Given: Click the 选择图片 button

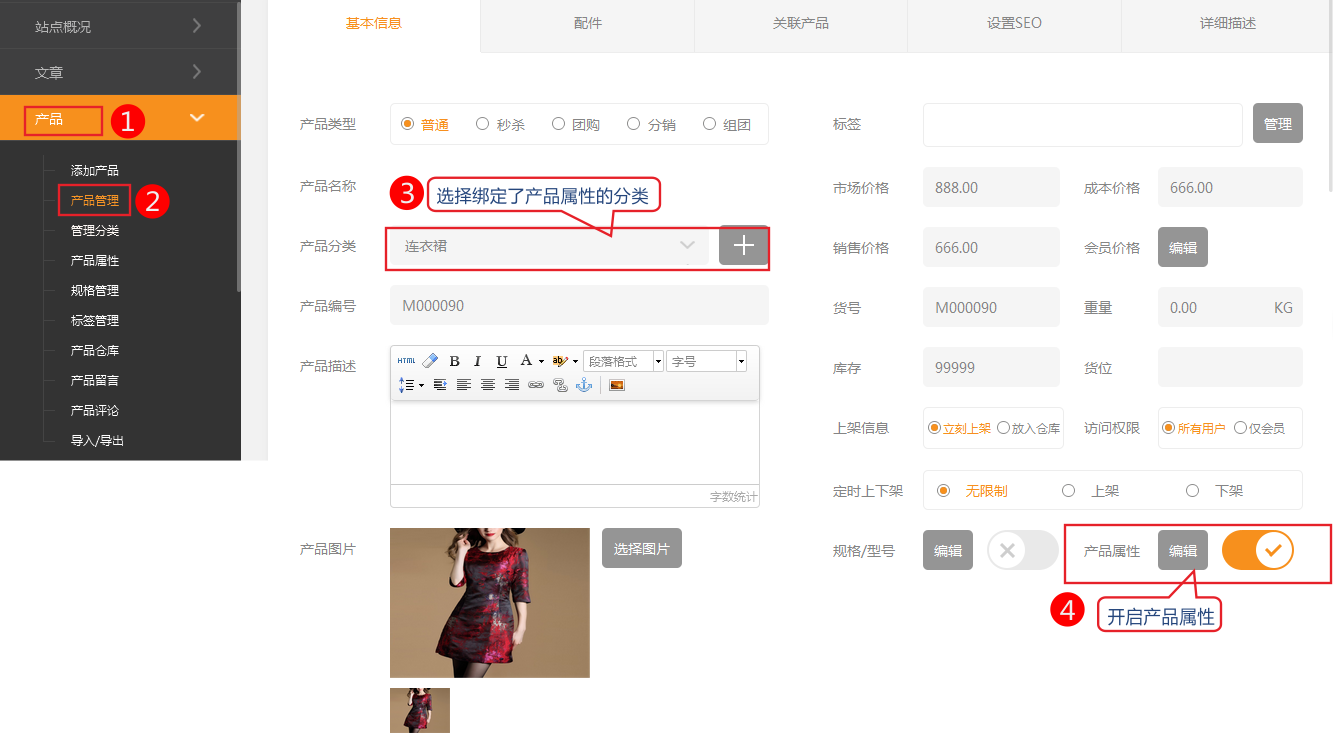Looking at the screenshot, I should pyautogui.click(x=641, y=548).
